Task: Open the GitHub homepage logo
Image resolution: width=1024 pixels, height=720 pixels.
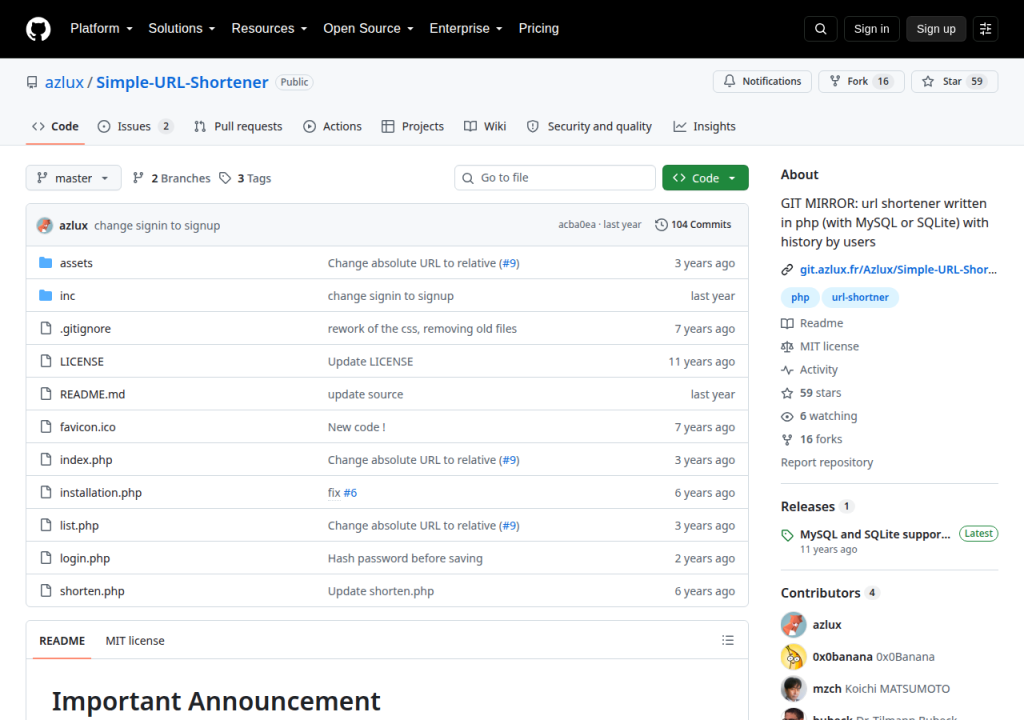Action: pyautogui.click(x=38, y=29)
